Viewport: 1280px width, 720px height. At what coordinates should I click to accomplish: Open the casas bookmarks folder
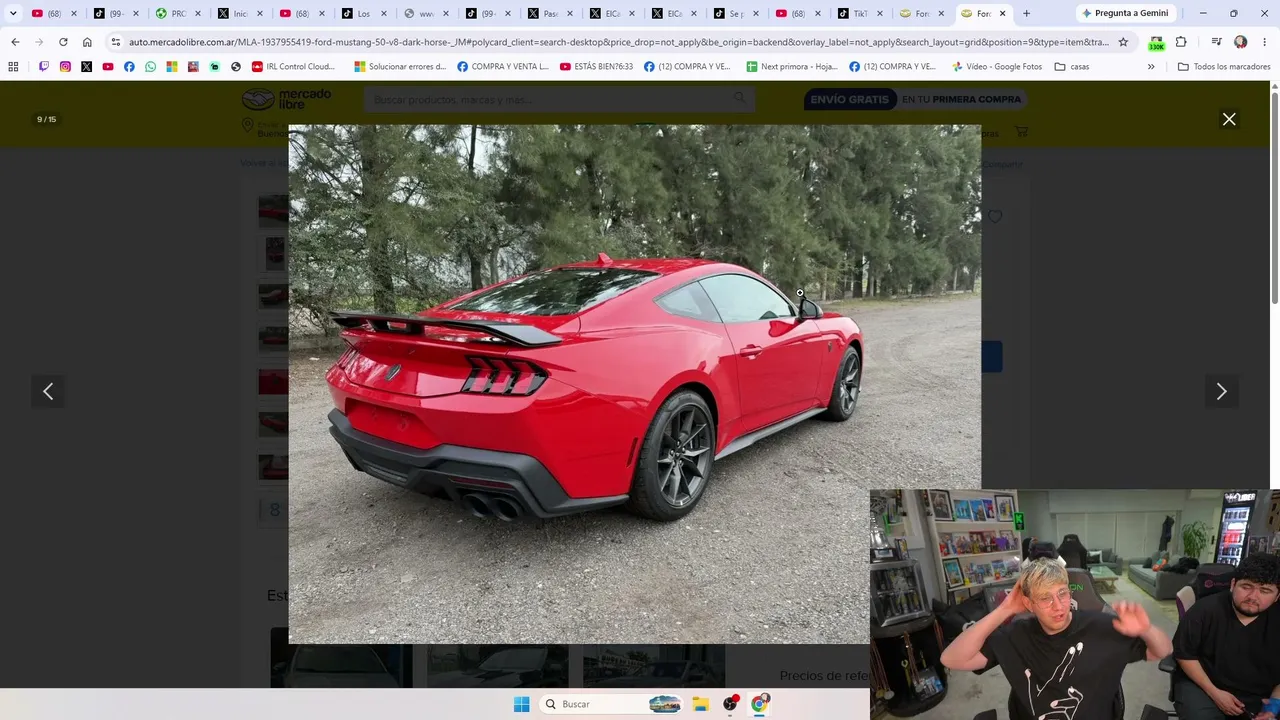[x=1072, y=66]
